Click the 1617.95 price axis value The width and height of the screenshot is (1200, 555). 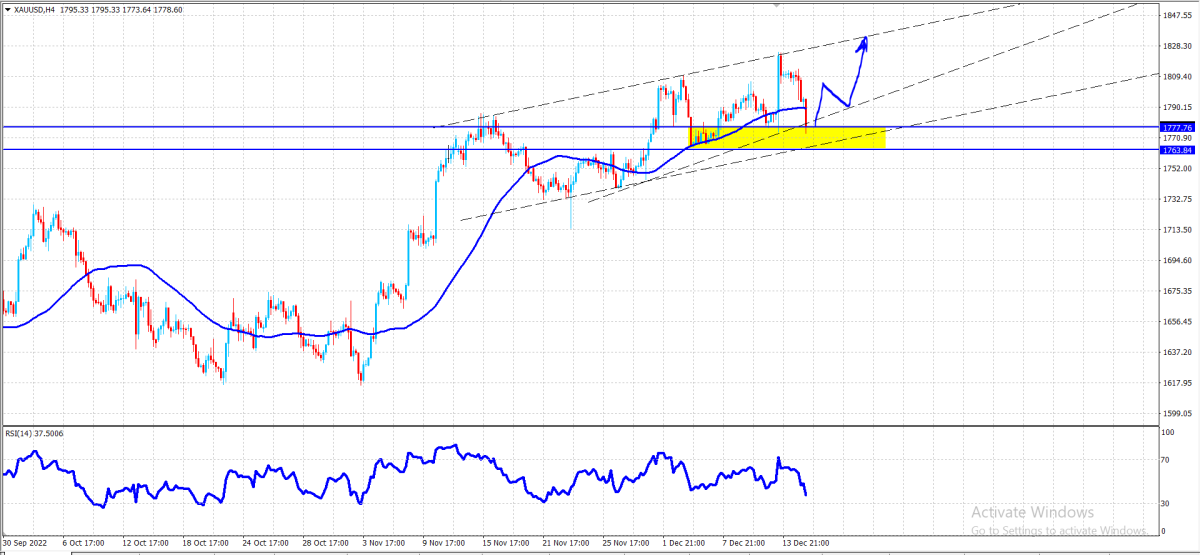1177,383
